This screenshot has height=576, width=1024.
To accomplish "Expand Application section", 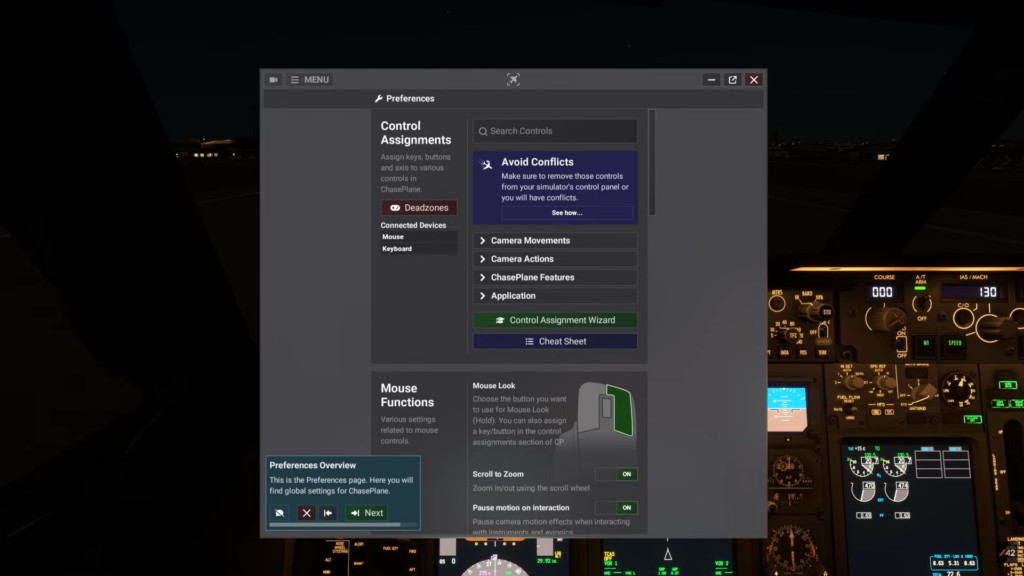I will [555, 295].
